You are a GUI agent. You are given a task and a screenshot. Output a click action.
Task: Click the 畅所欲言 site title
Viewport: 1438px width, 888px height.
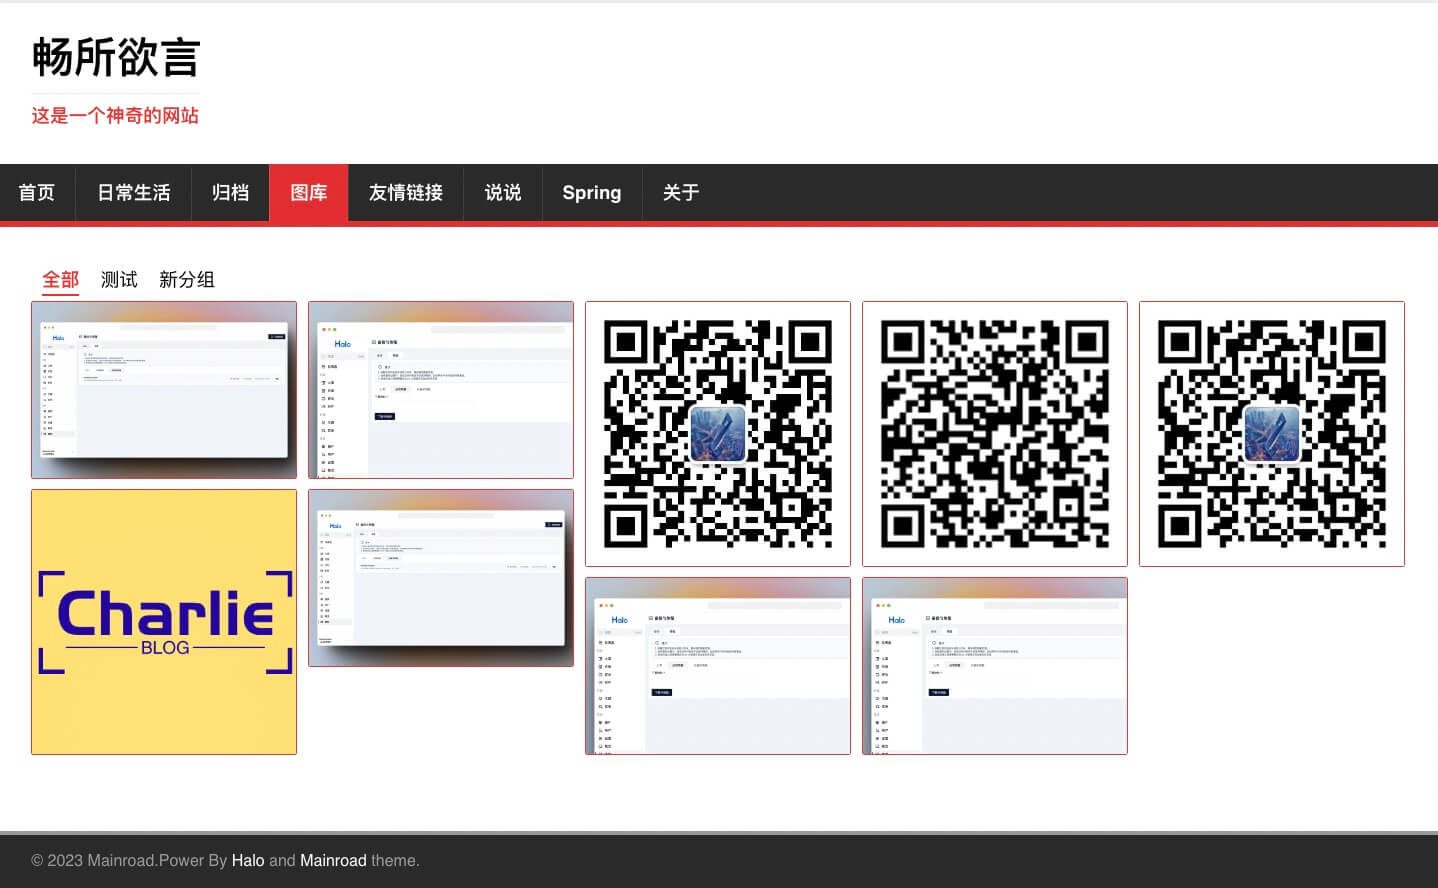point(116,57)
